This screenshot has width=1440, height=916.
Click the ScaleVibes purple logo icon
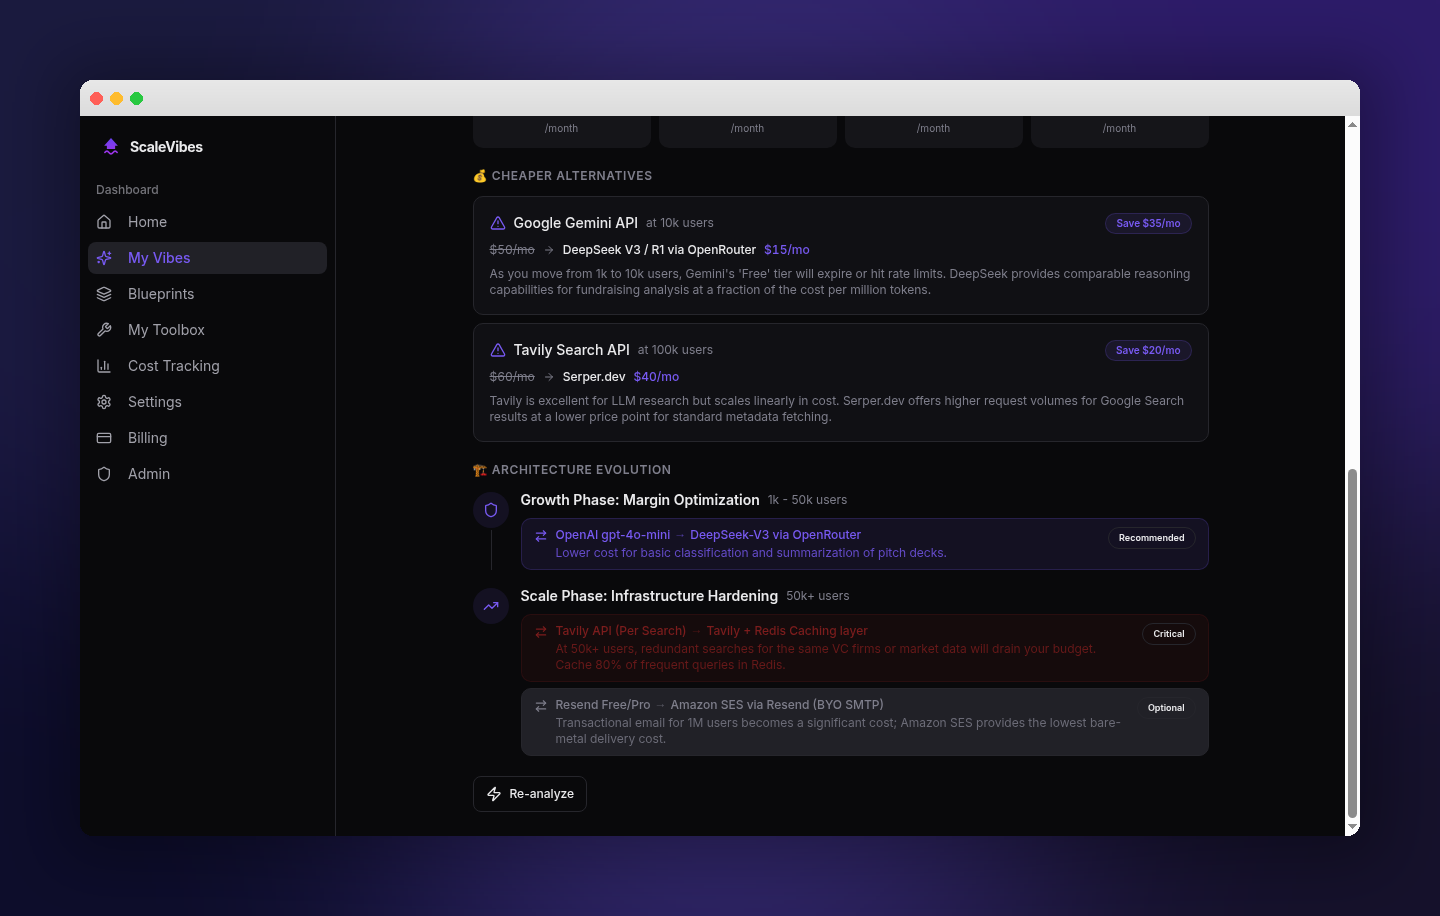(x=110, y=146)
